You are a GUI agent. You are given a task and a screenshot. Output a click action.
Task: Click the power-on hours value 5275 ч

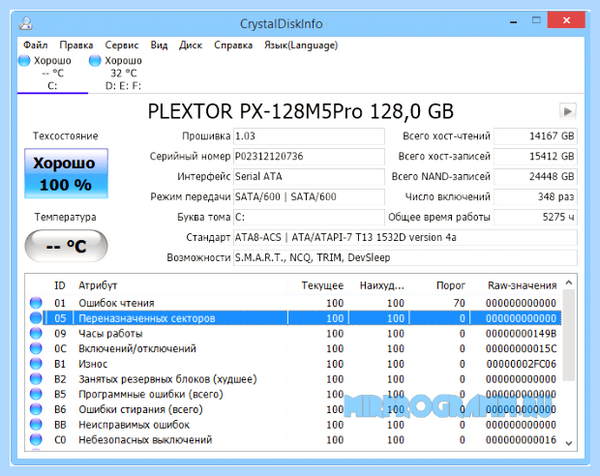point(535,217)
